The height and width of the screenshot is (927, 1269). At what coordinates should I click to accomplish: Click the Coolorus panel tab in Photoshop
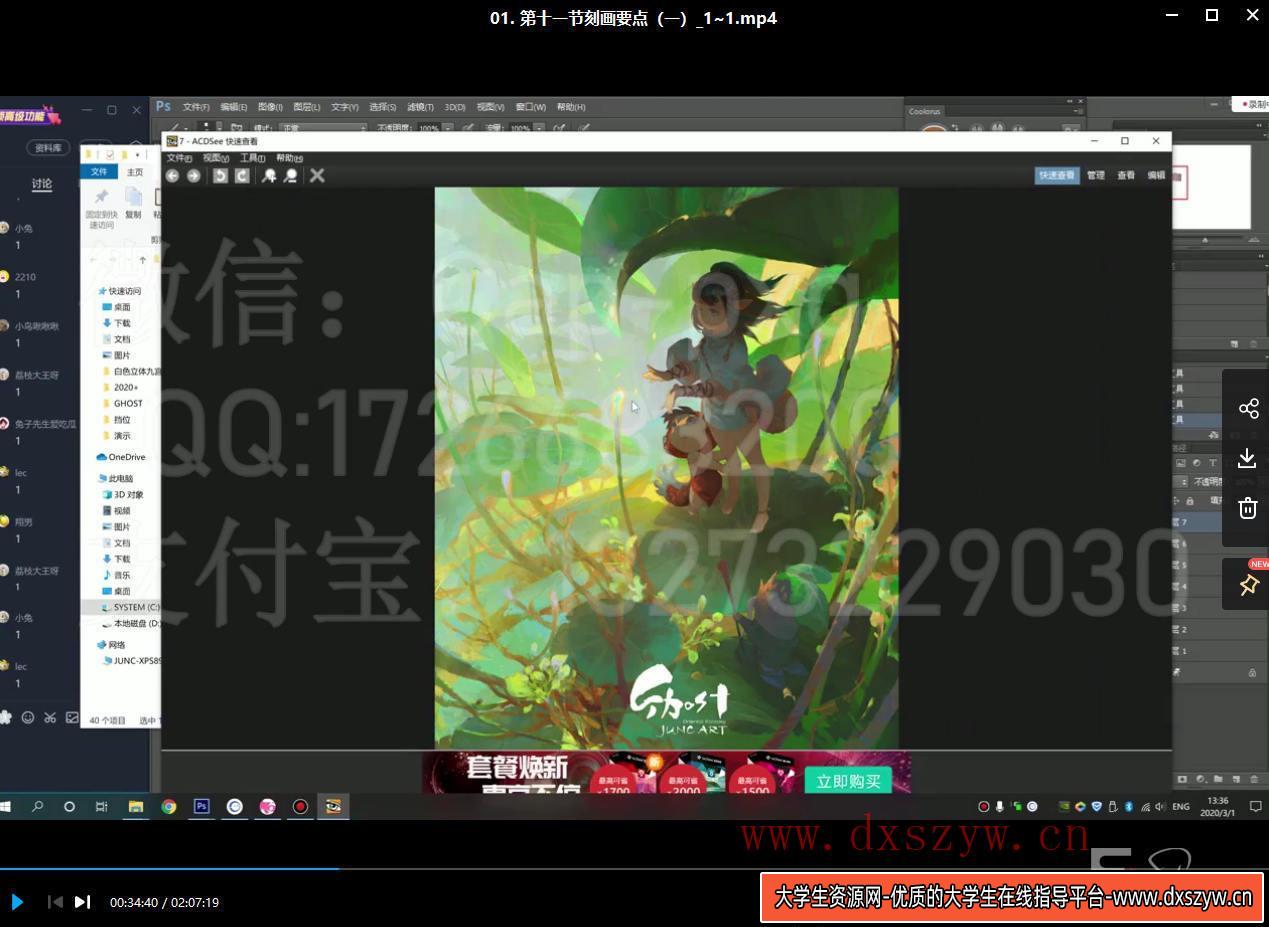click(x=925, y=112)
